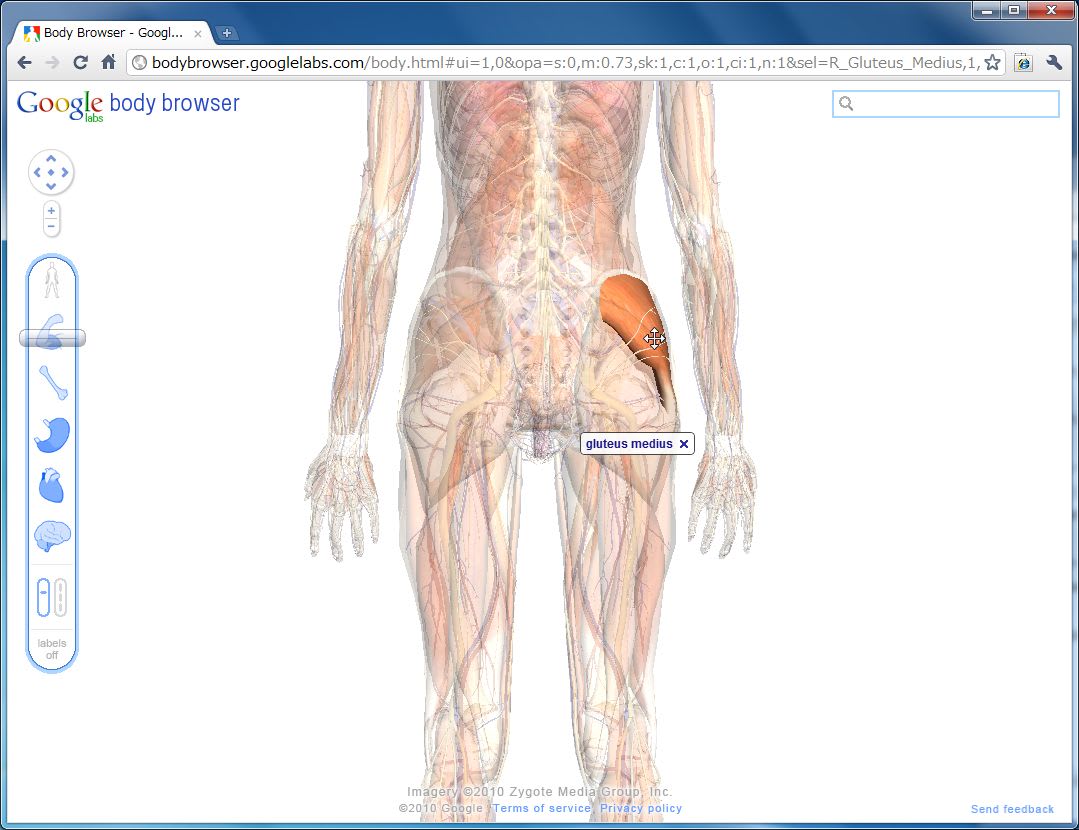Viewport: 1079px width, 830px height.
Task: Close the gluteus medius label
Action: 684,444
